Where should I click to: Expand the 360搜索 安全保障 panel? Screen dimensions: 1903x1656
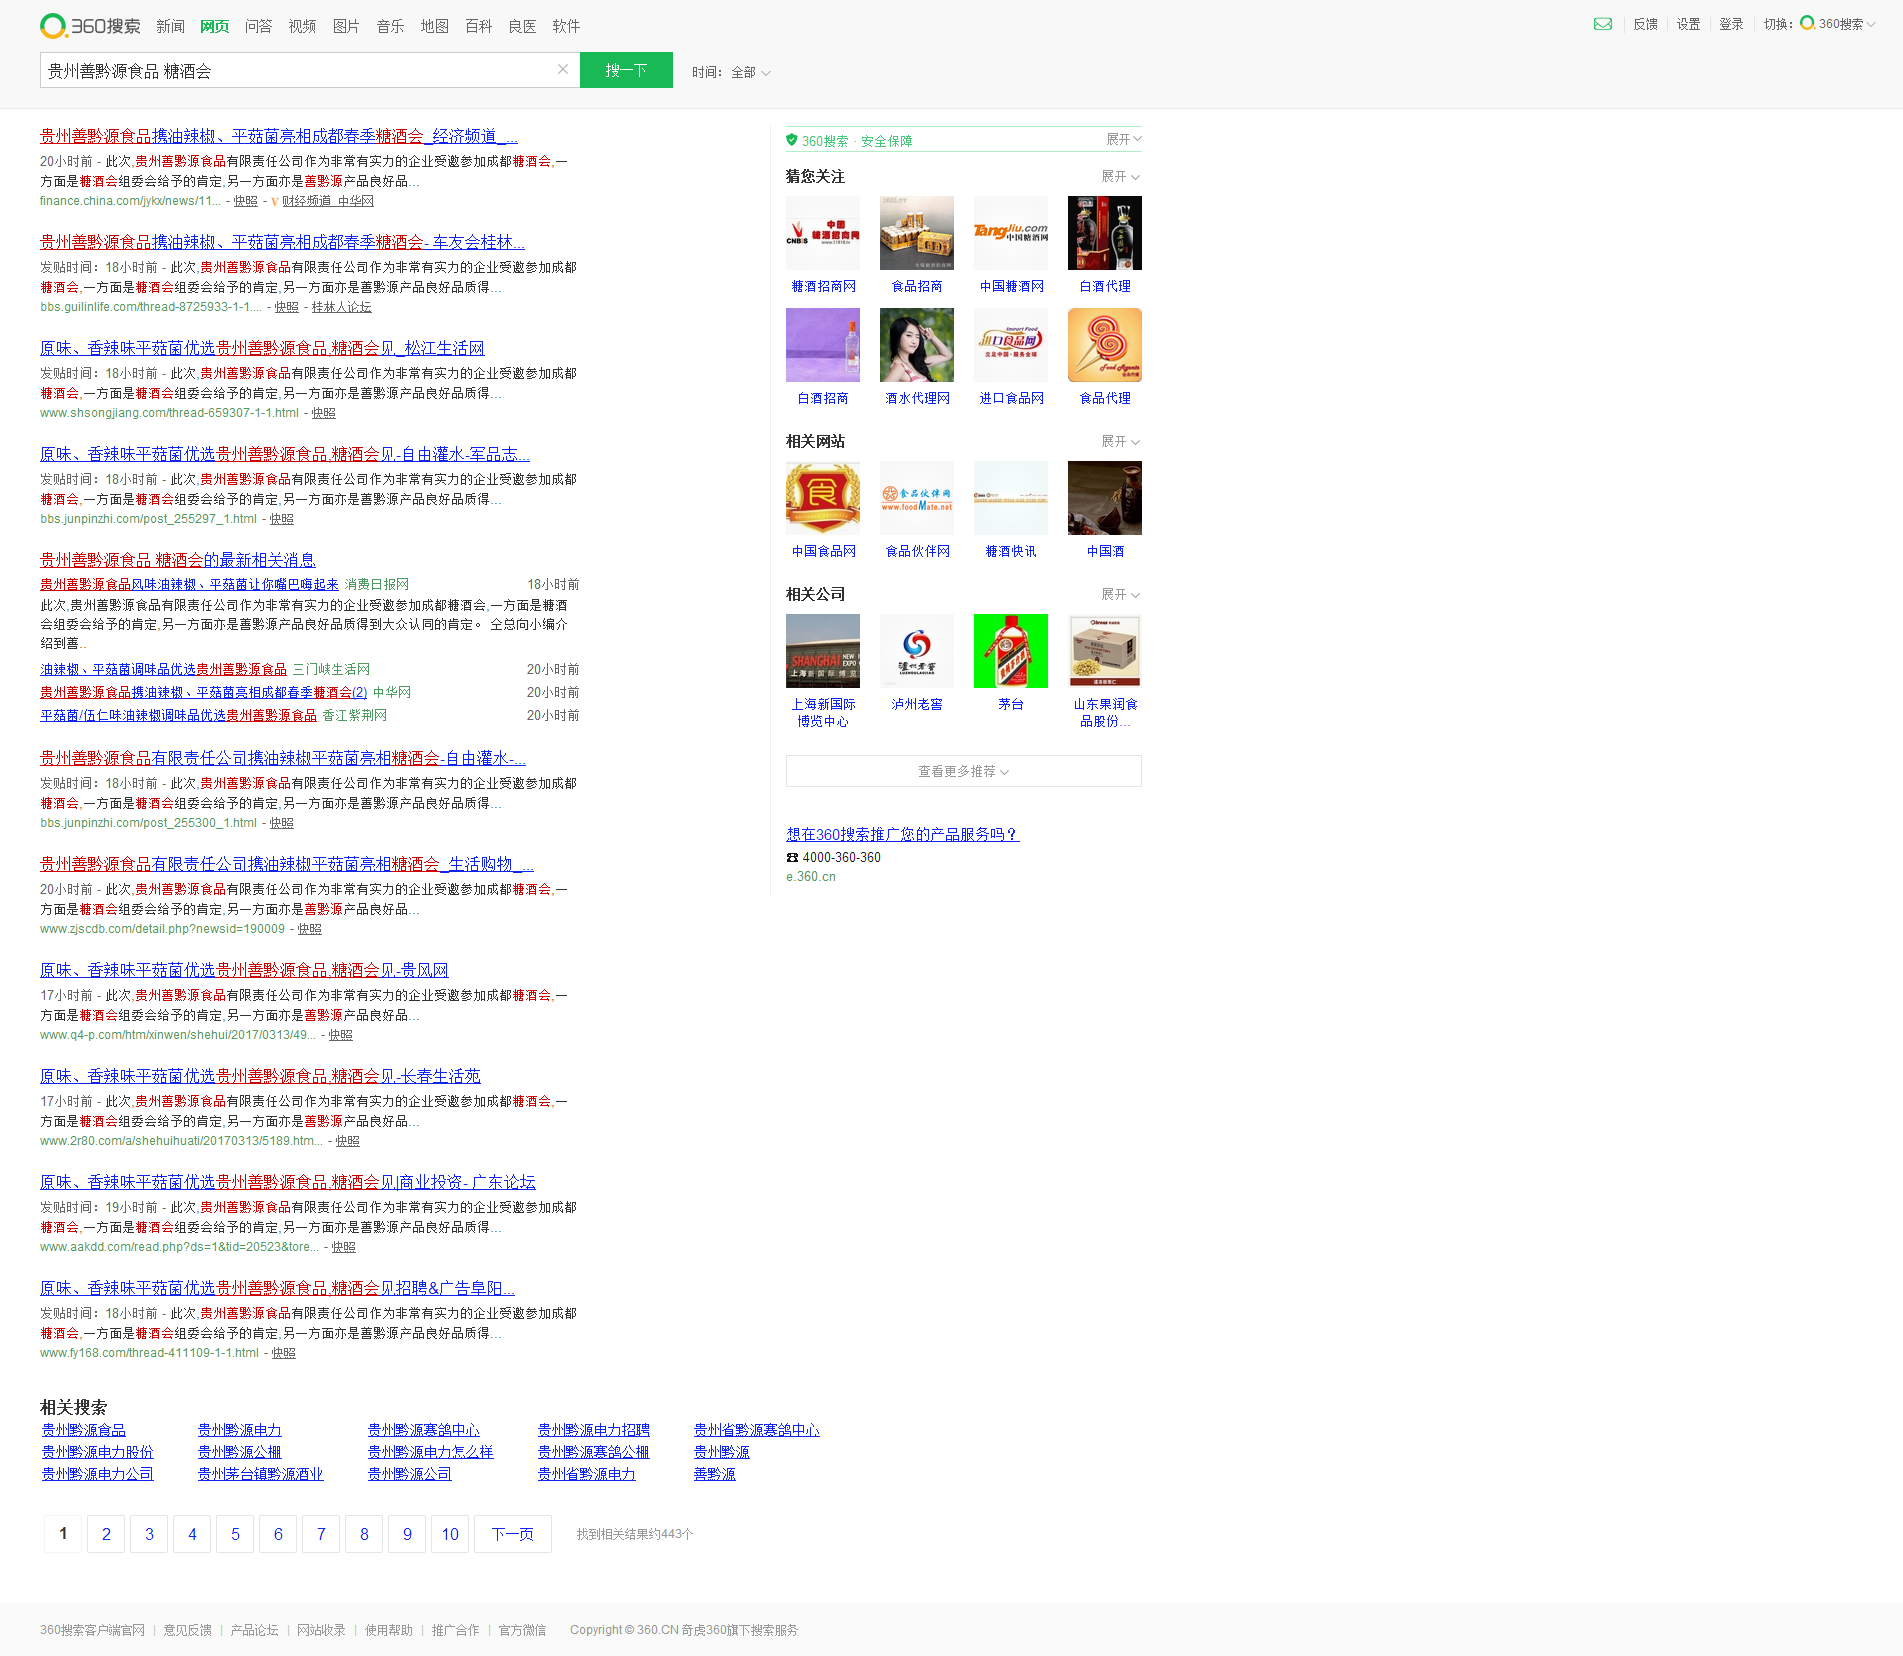tap(1123, 139)
